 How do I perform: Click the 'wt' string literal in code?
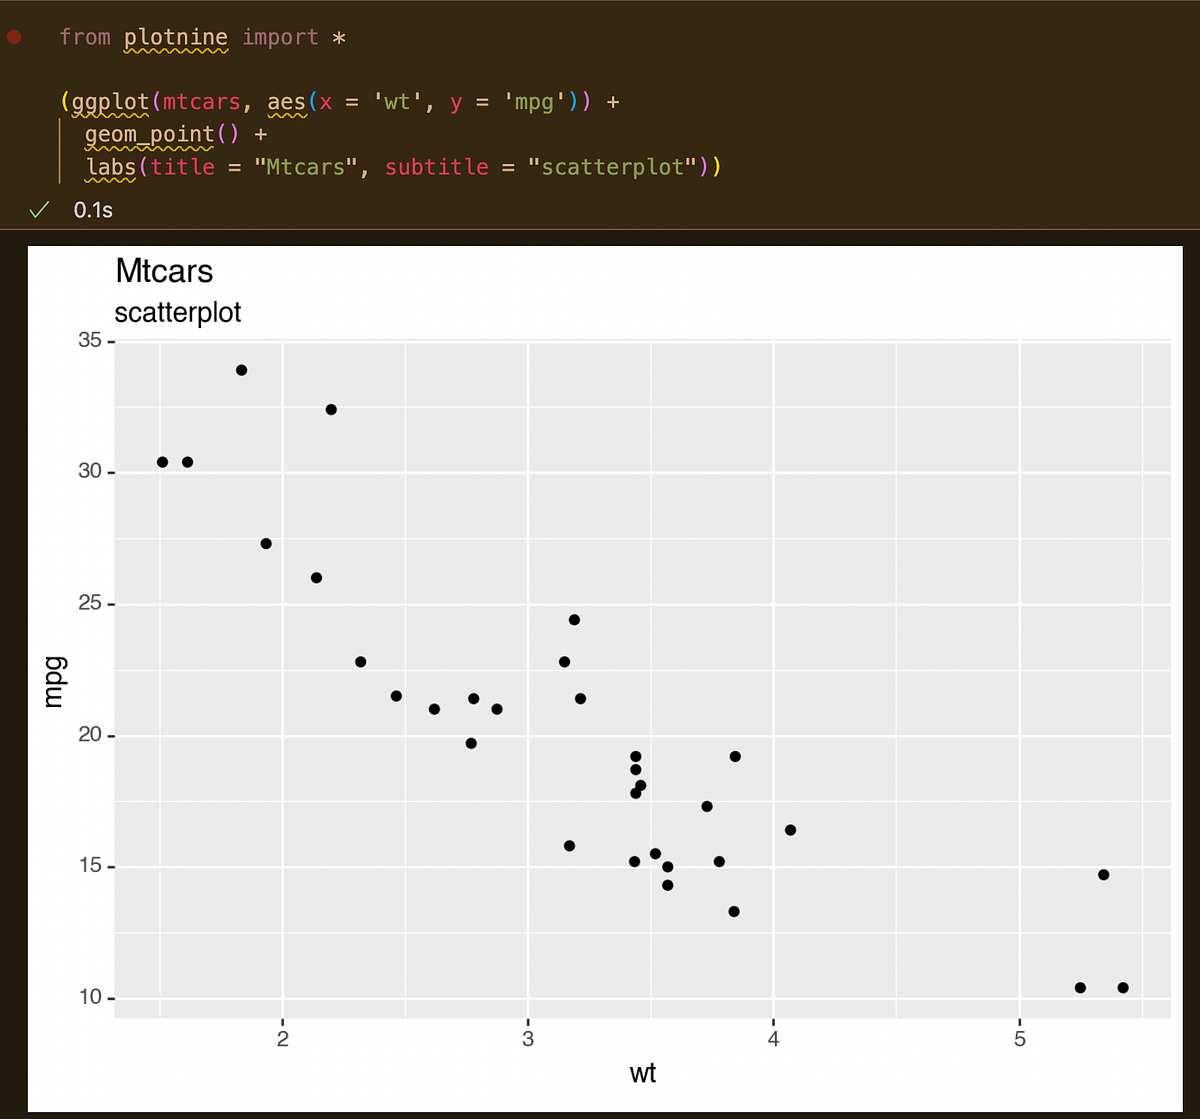coord(397,101)
